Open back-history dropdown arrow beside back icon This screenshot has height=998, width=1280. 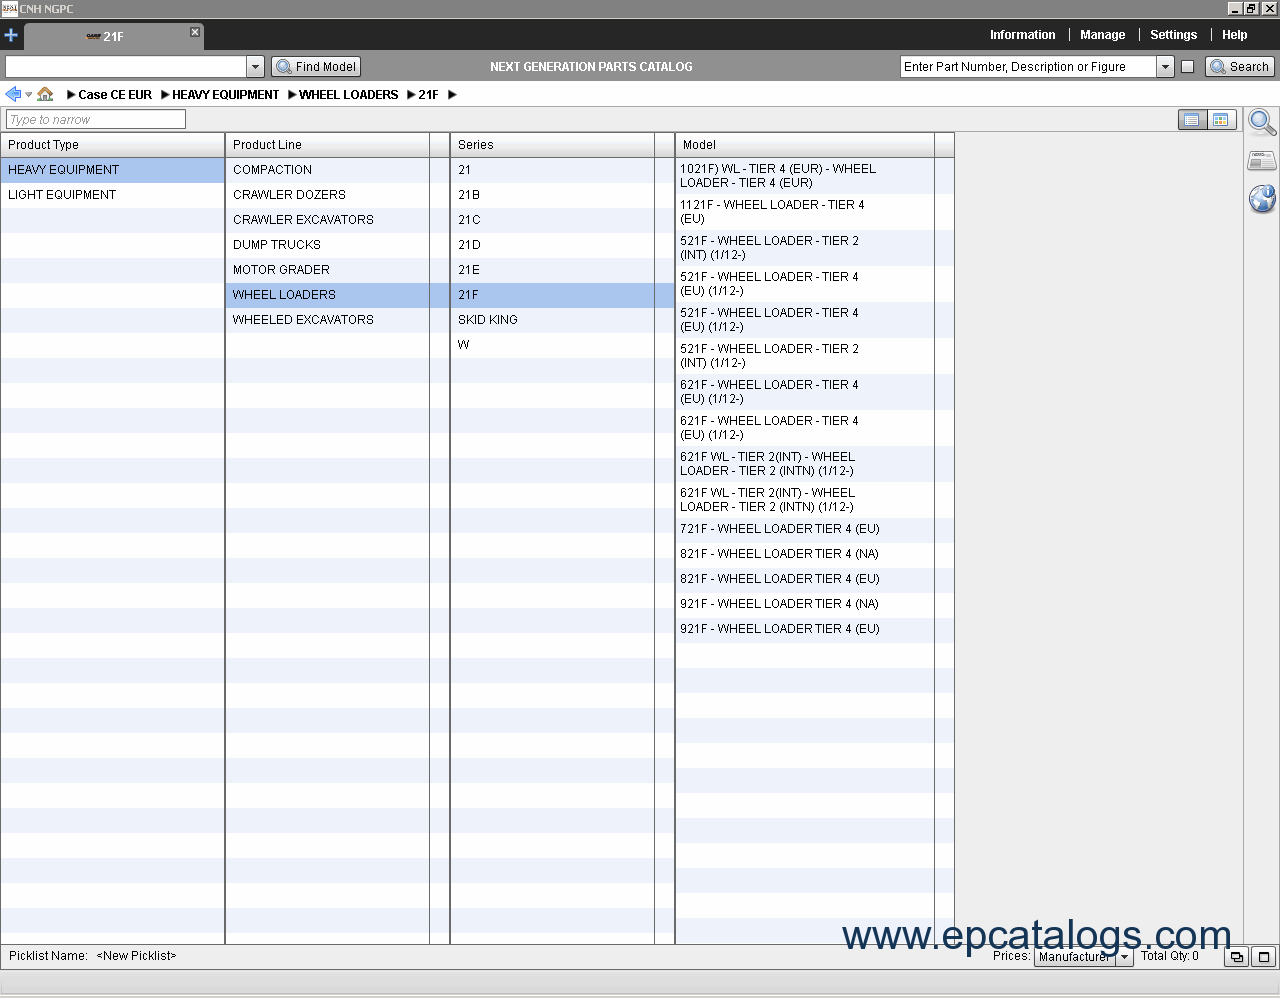pyautogui.click(x=28, y=95)
